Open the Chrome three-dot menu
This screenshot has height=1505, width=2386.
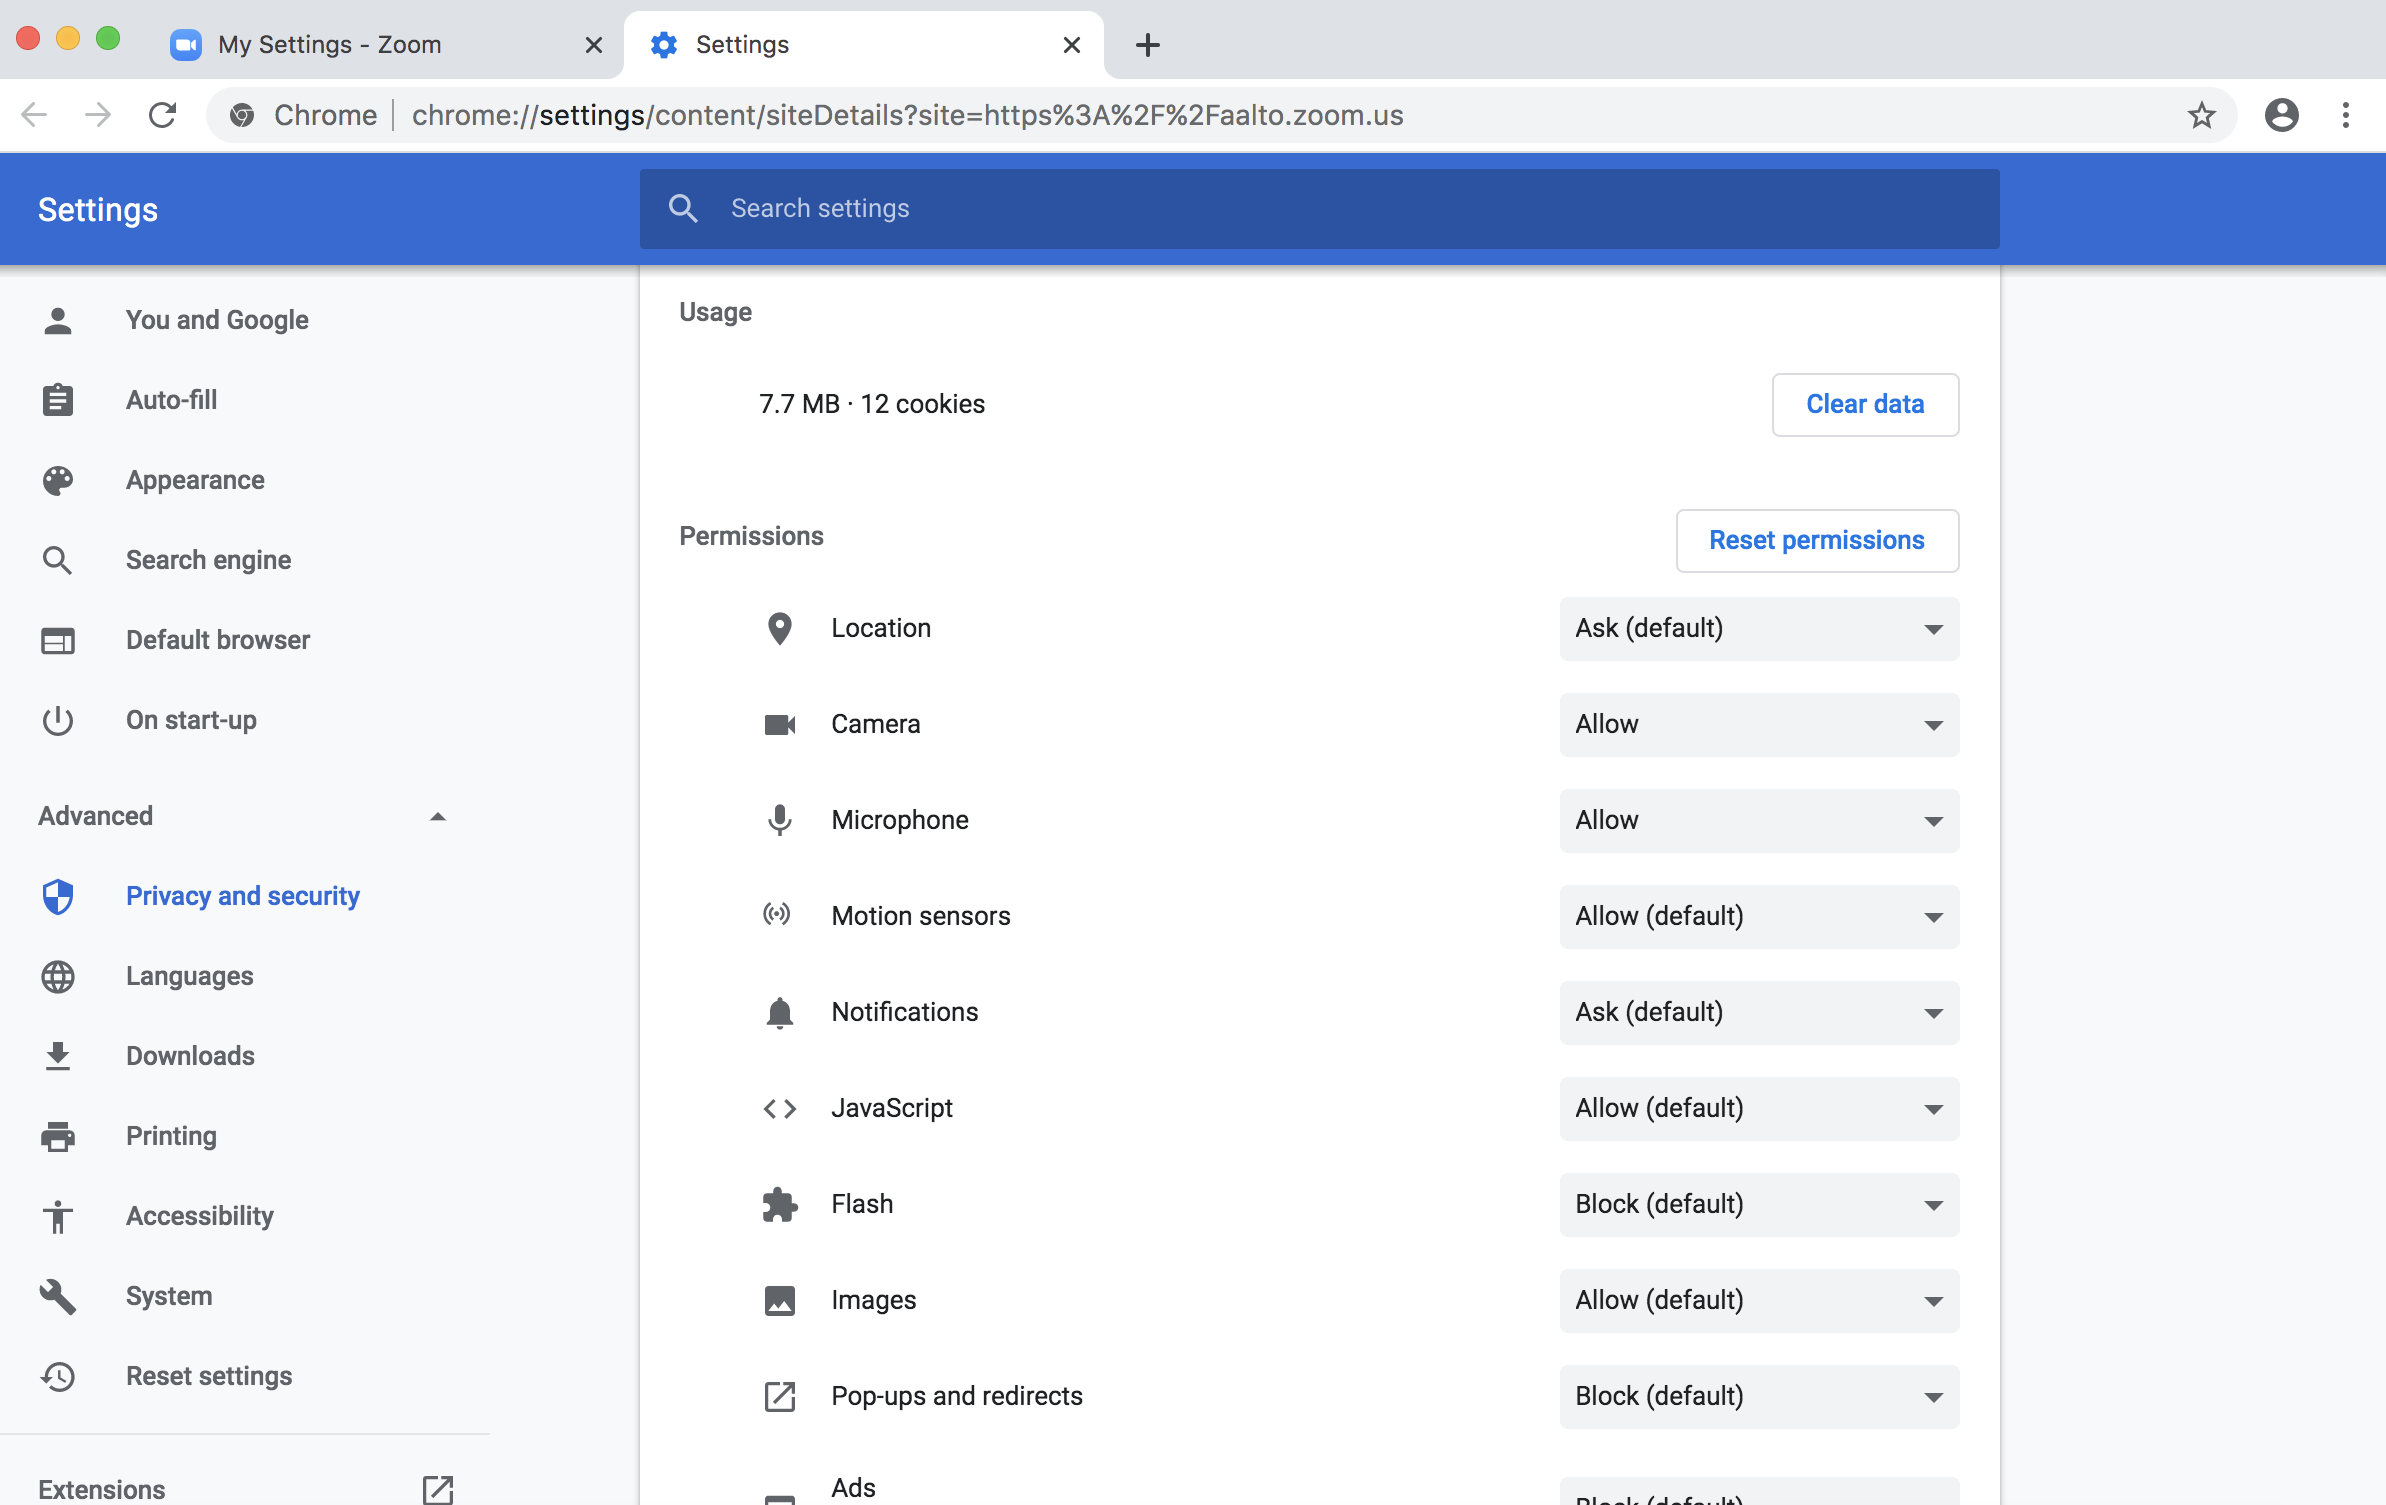coord(2345,115)
